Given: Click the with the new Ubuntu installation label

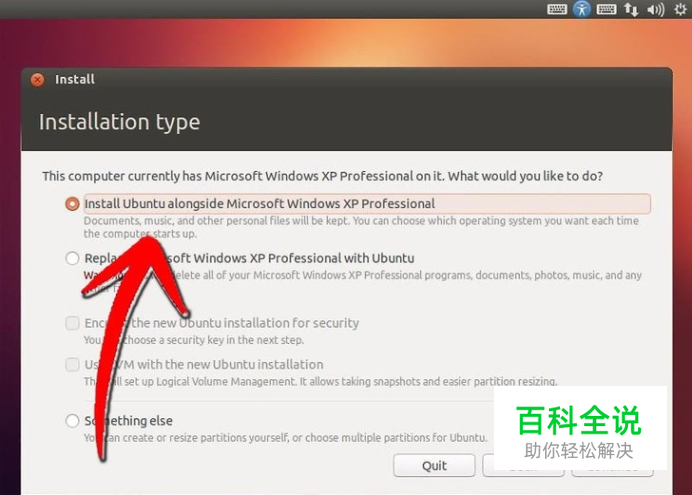Looking at the screenshot, I should click(x=230, y=364).
